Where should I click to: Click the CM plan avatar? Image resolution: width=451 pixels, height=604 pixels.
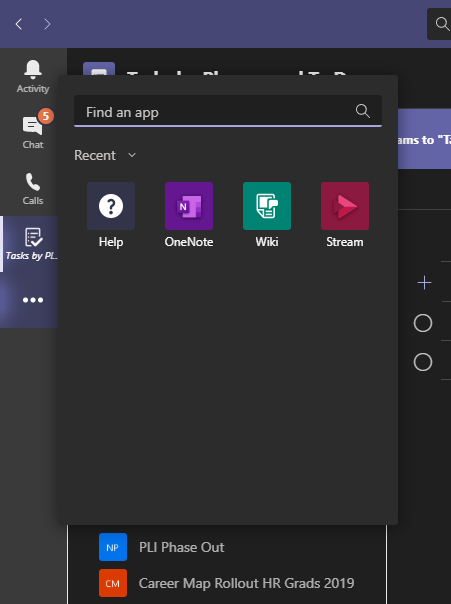coord(113,583)
